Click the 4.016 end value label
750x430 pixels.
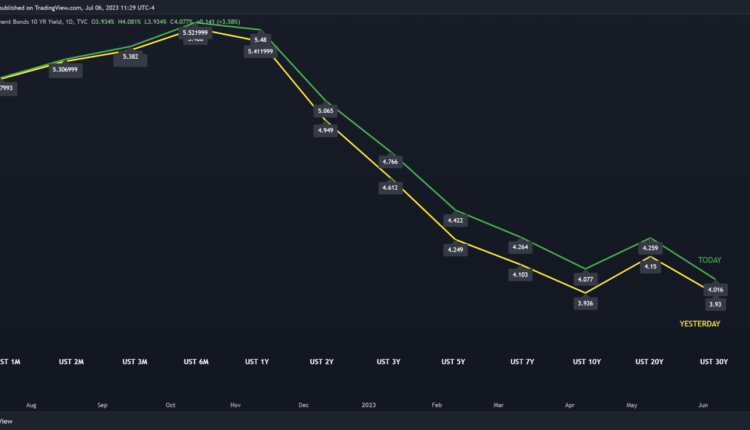tap(715, 289)
